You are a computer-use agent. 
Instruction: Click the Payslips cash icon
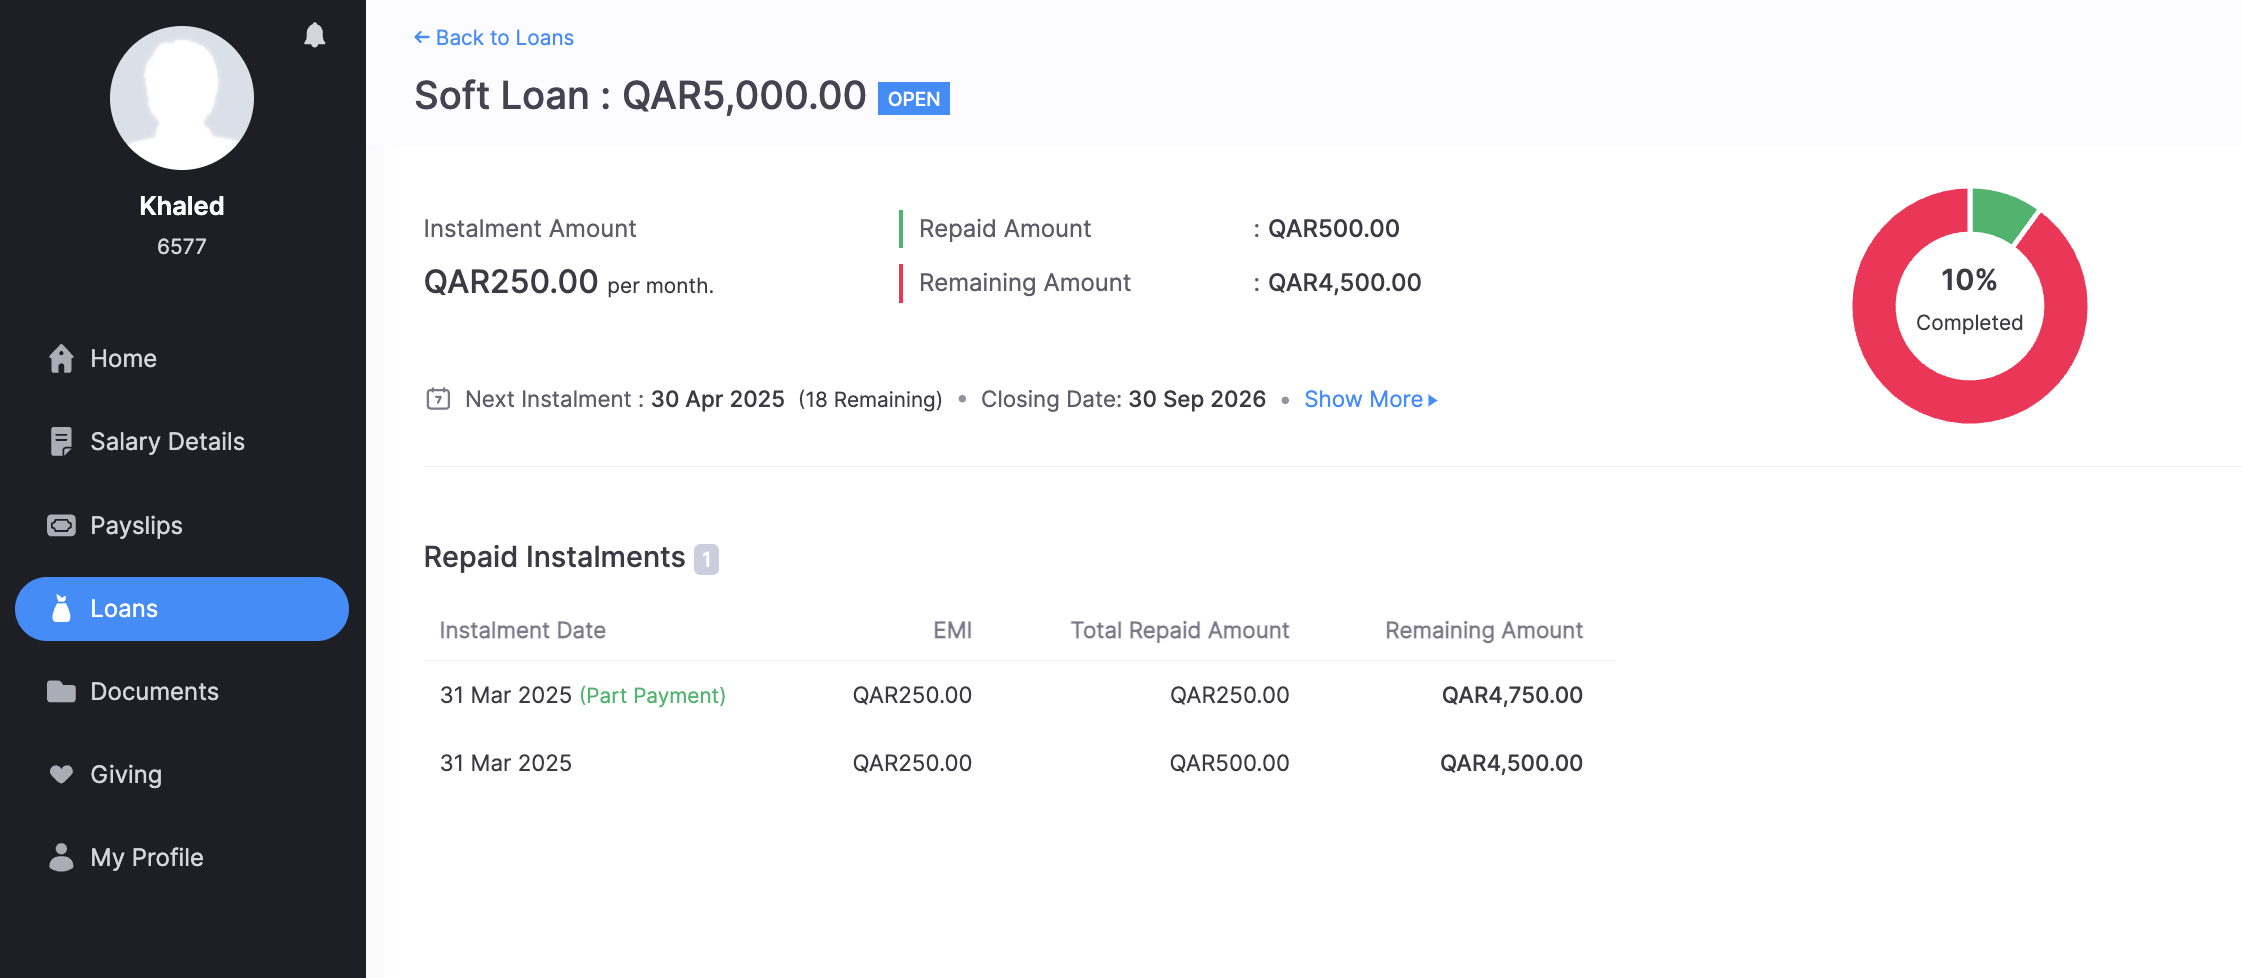pos(61,526)
